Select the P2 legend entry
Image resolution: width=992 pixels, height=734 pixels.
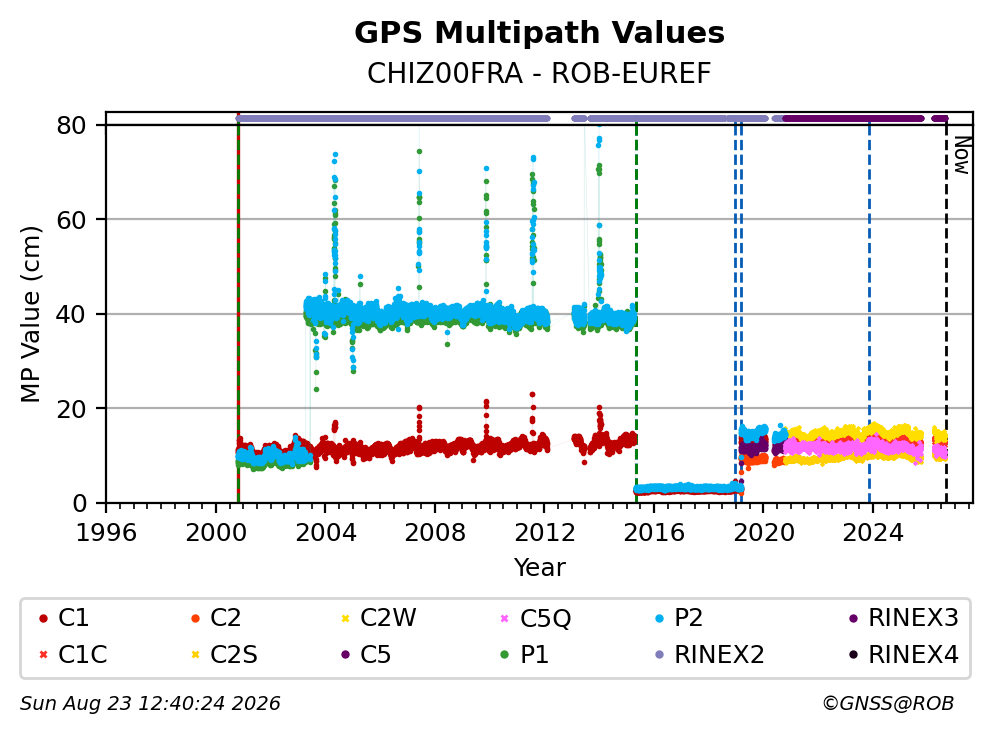coord(679,618)
